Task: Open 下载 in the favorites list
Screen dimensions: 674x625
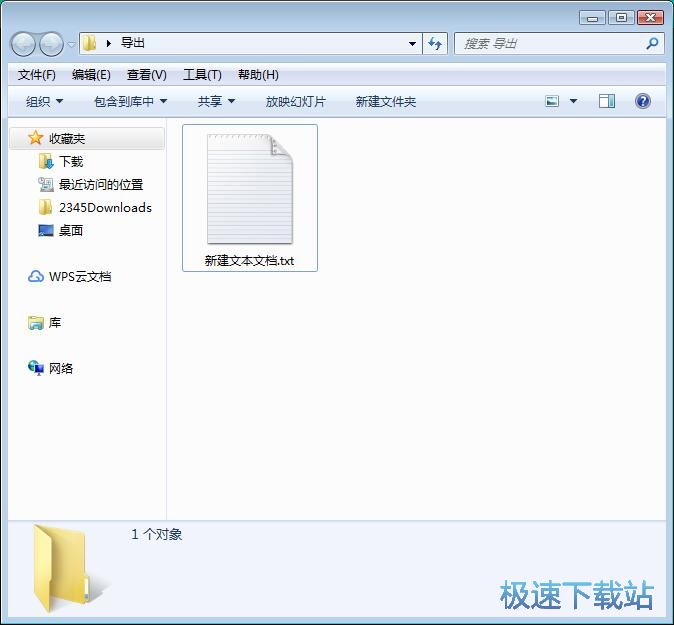Action: tap(71, 162)
